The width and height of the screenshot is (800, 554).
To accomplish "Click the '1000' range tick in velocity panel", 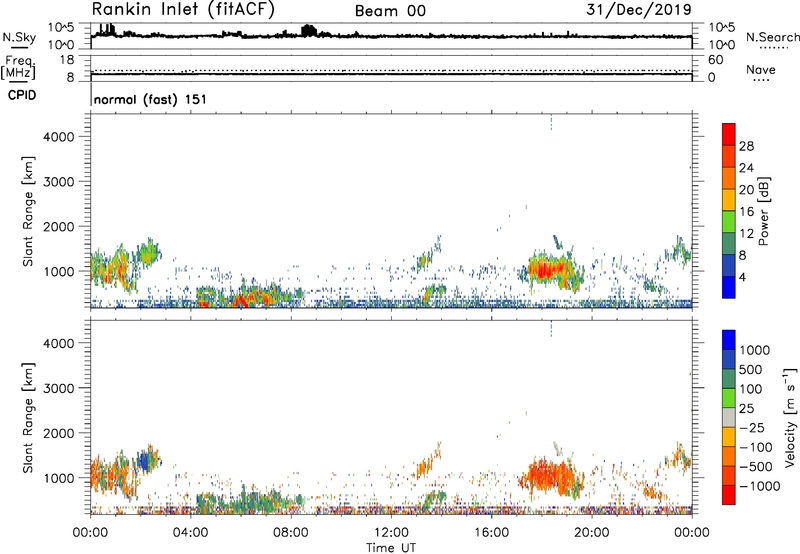I will coord(59,478).
